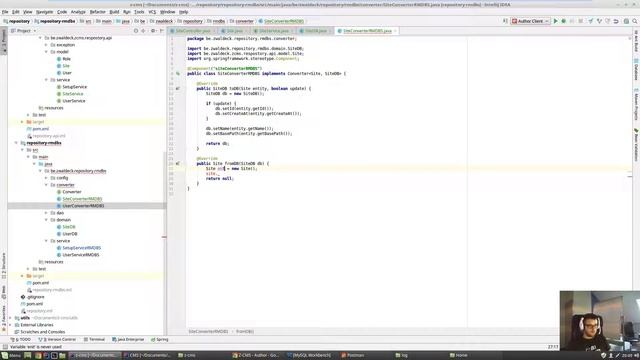Open Bean Validation side panel
The height and width of the screenshot is (360, 640).
point(636,145)
